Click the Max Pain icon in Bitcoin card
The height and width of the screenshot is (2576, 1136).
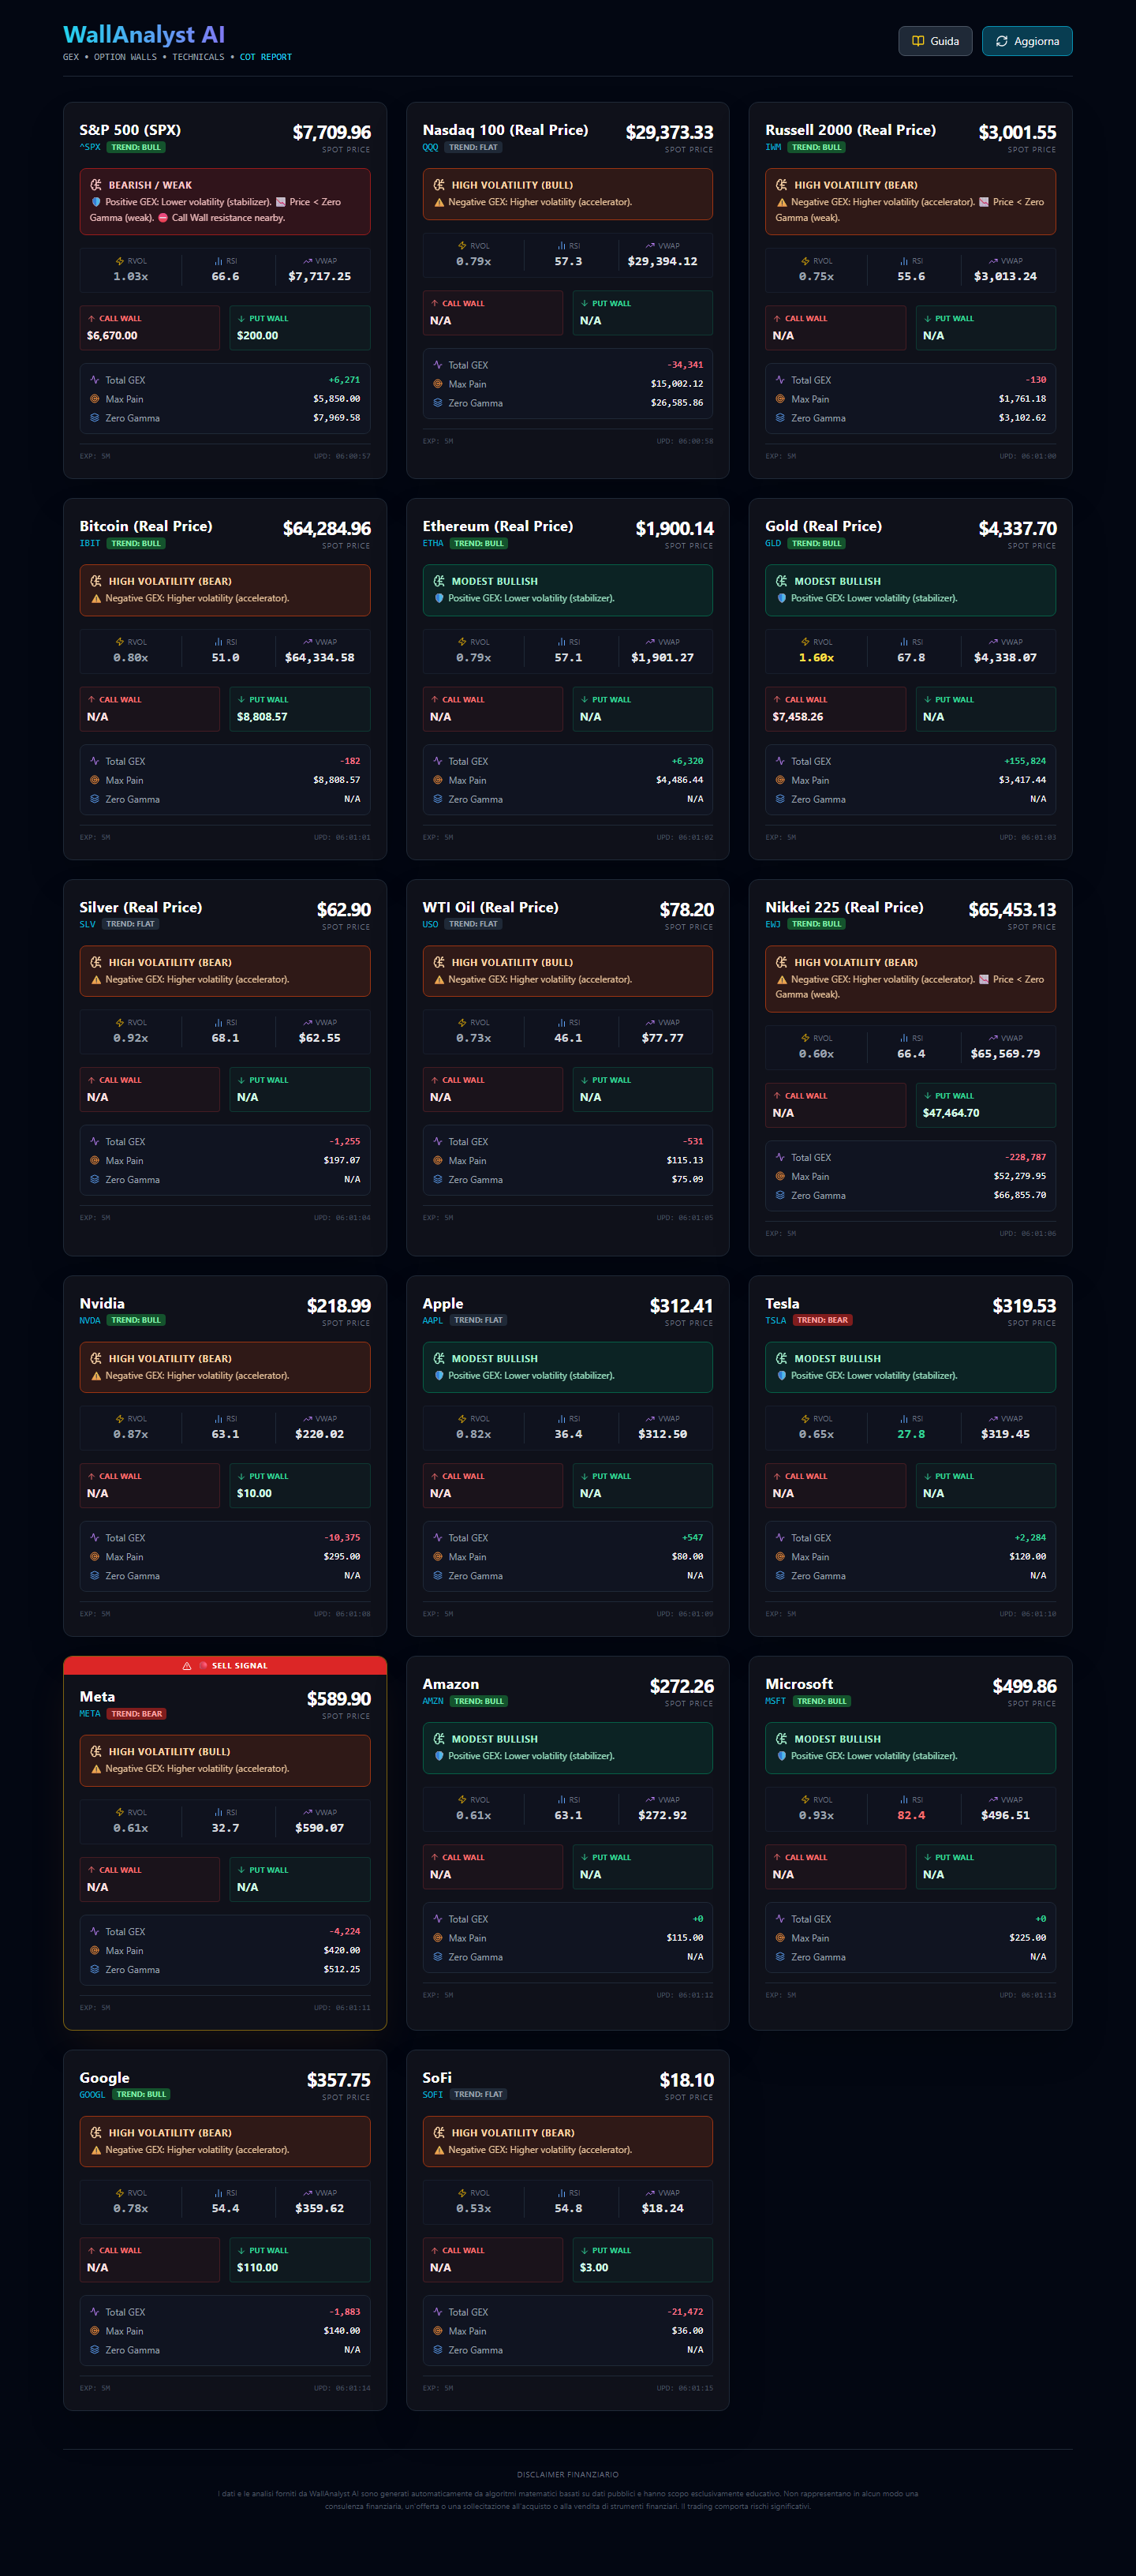[x=95, y=780]
